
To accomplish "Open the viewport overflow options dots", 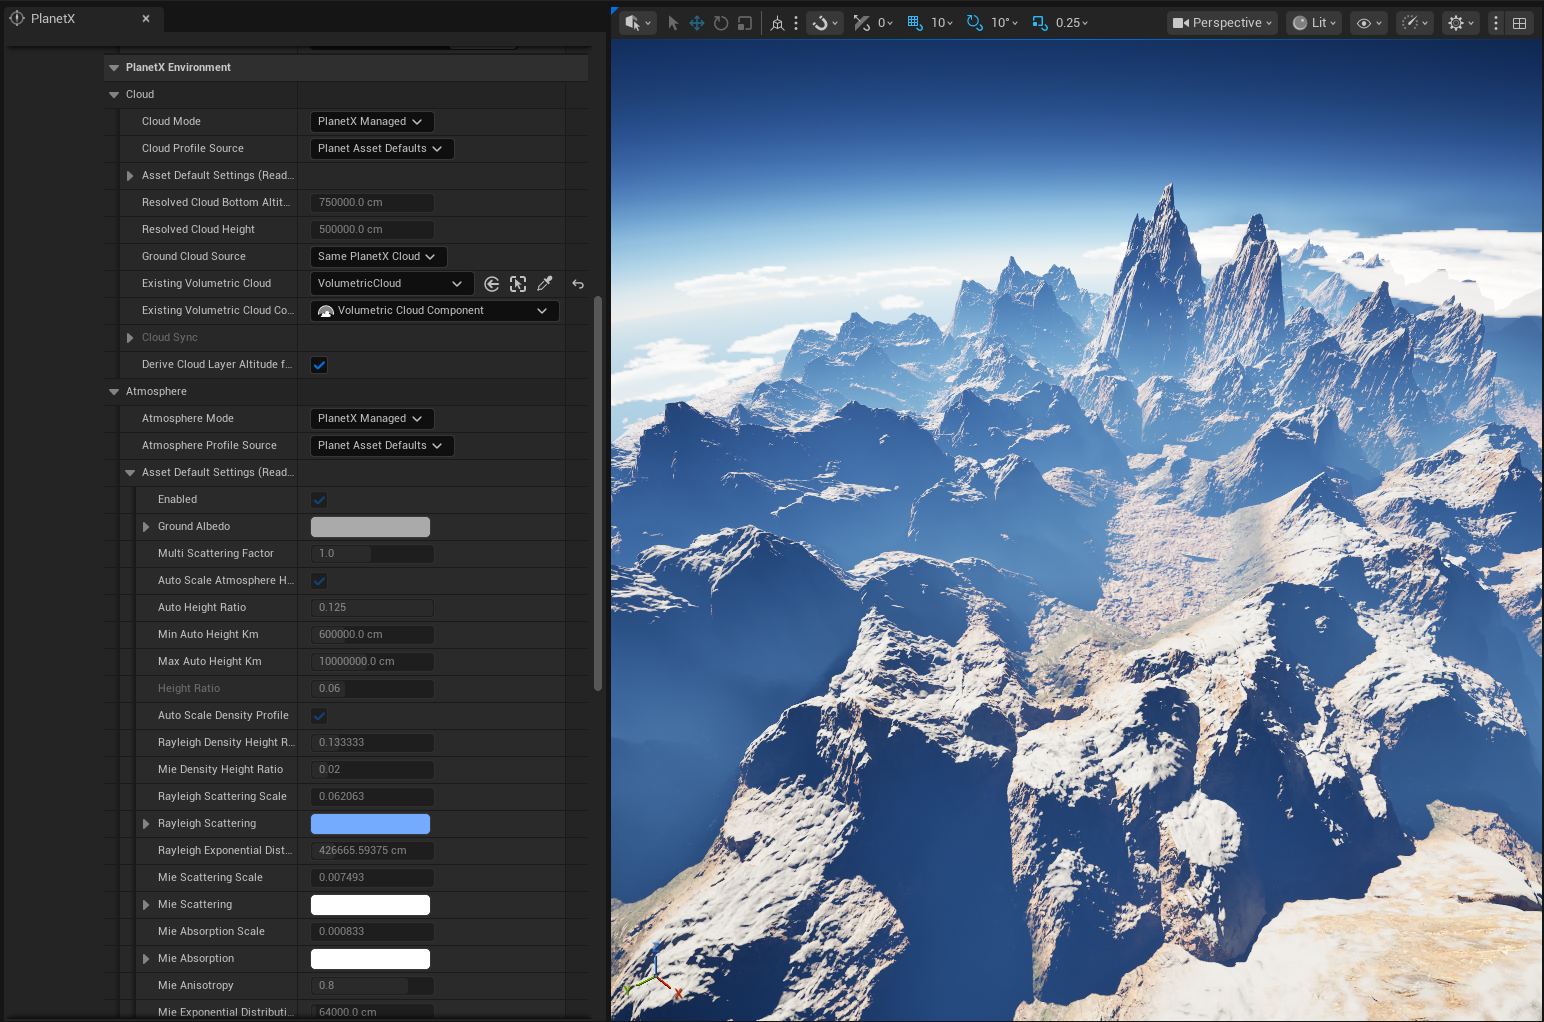I will (x=1496, y=23).
